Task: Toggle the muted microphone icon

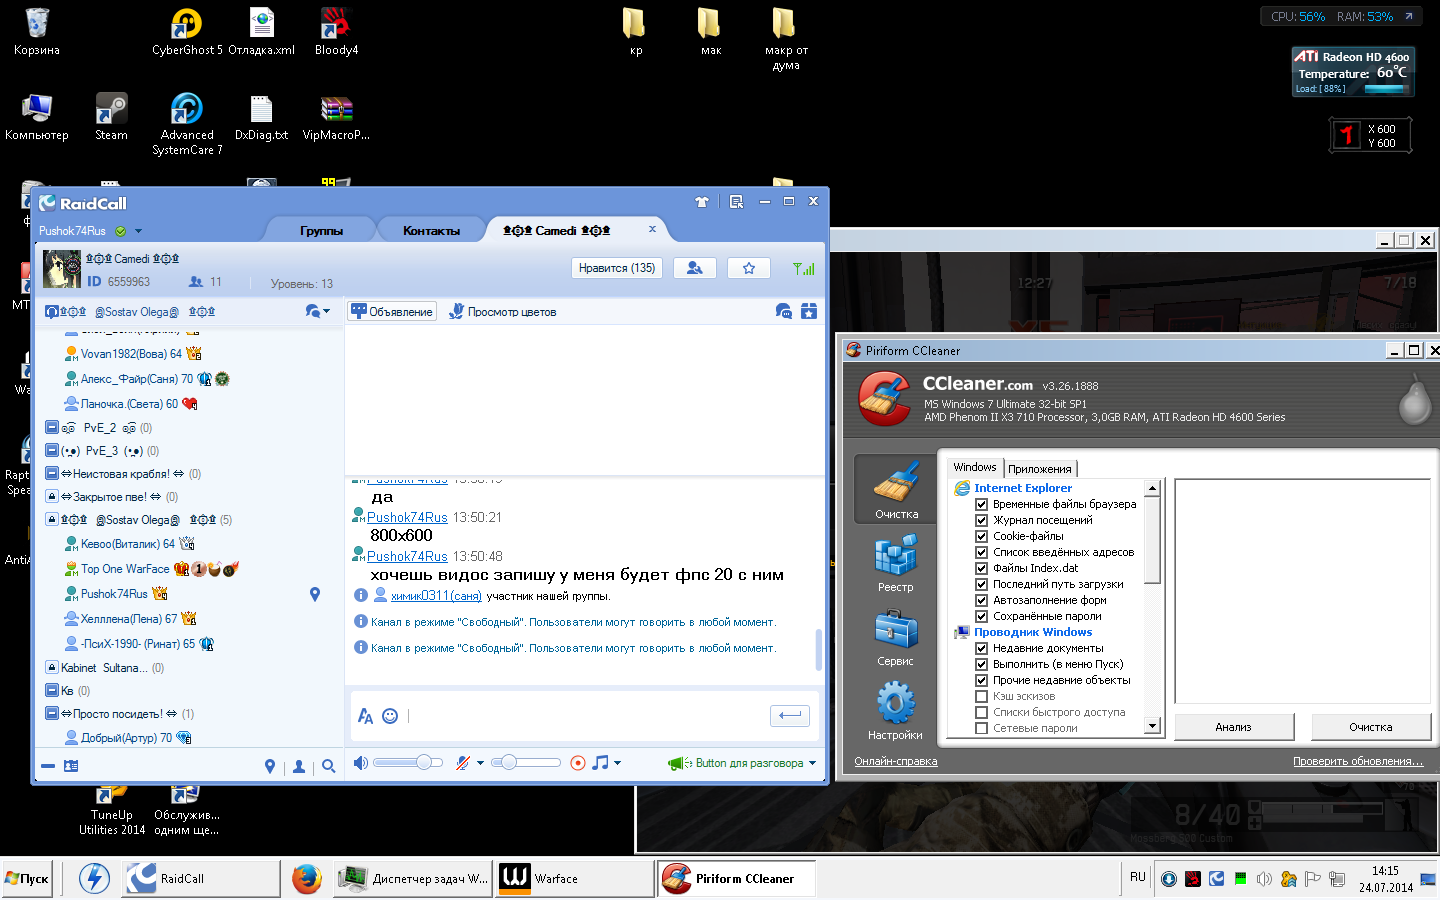Action: [x=462, y=763]
